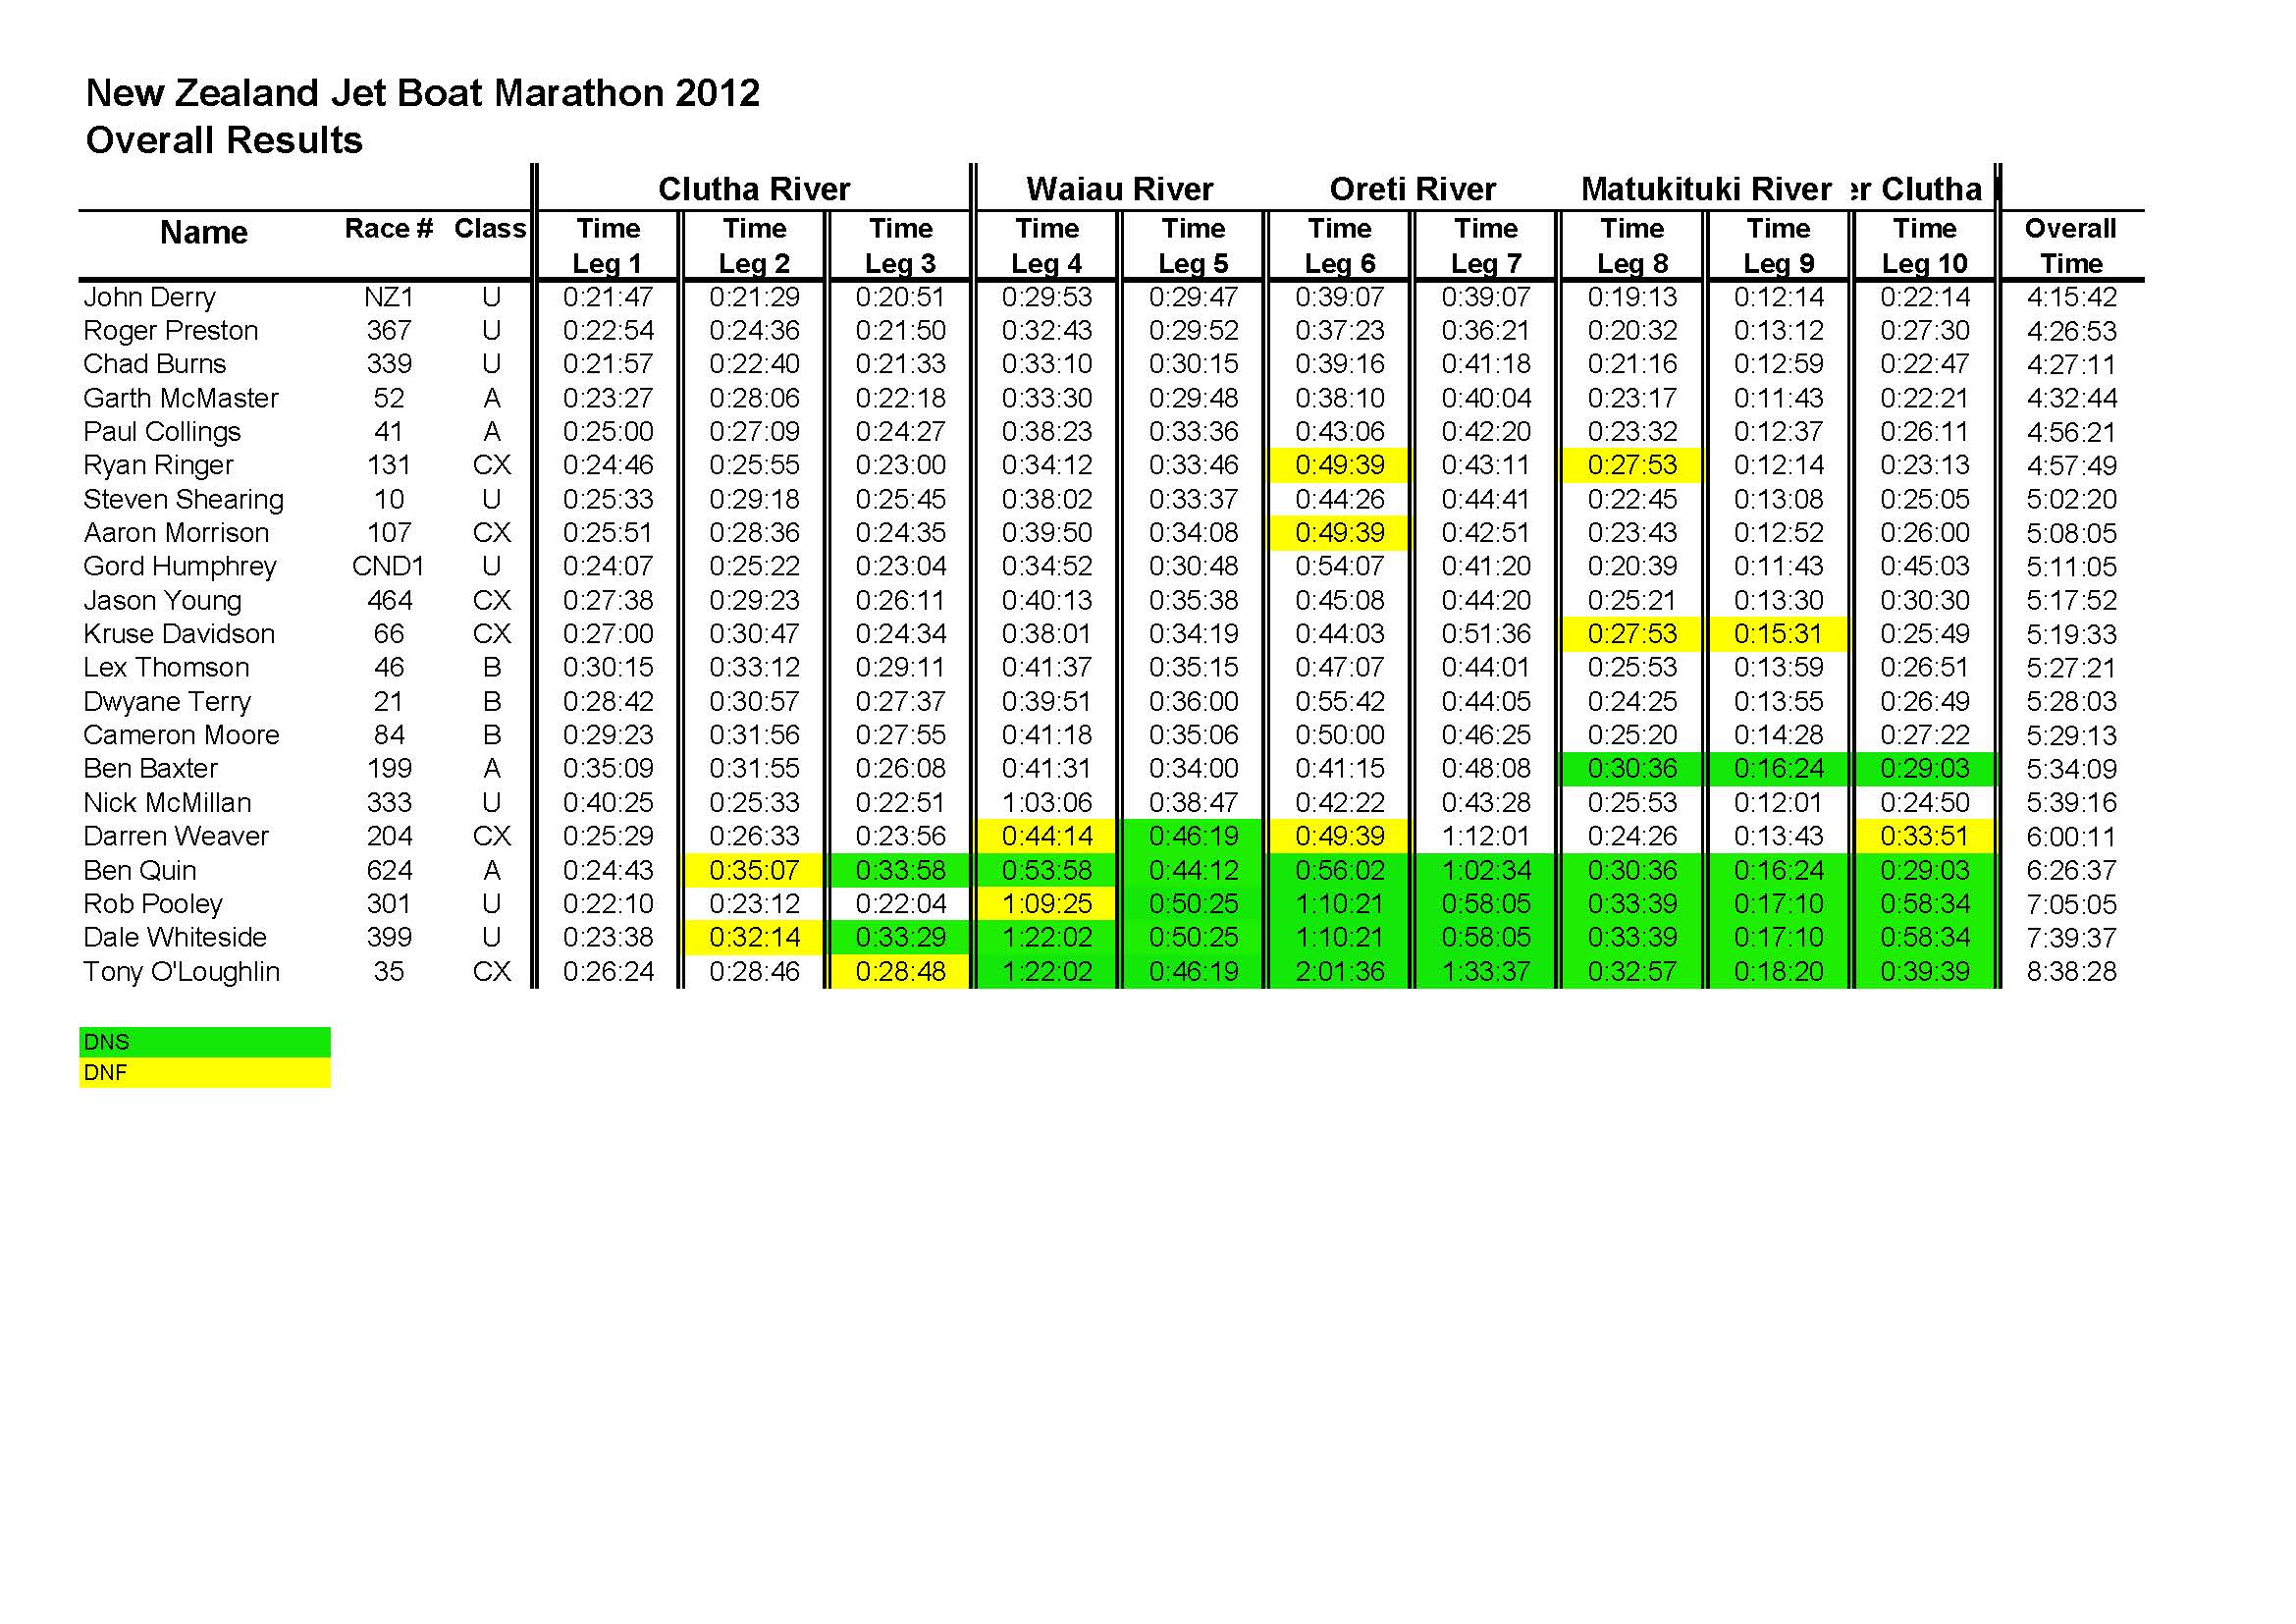Select the 'Overall Results' subtitle
This screenshot has height=1624, width=2296.
click(224, 140)
